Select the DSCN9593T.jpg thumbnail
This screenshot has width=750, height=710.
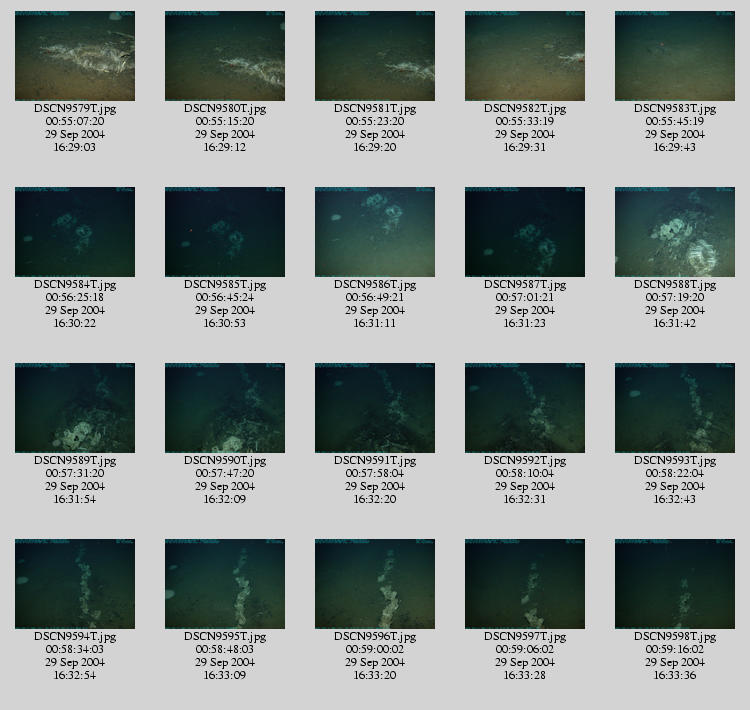pyautogui.click(x=675, y=408)
